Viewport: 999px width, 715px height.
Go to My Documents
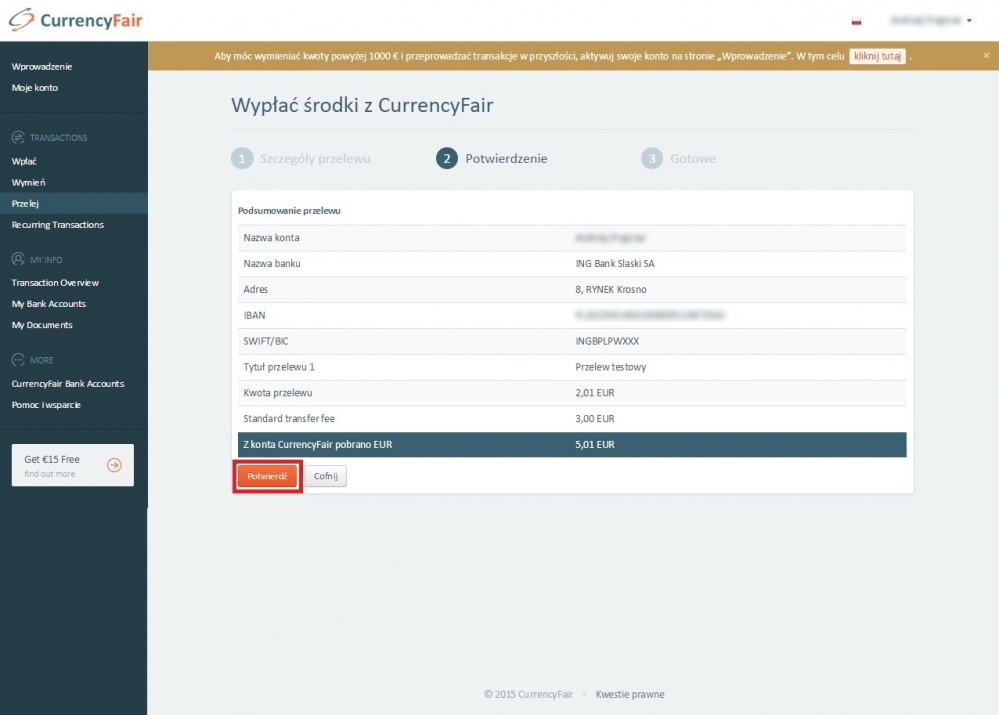[42, 325]
